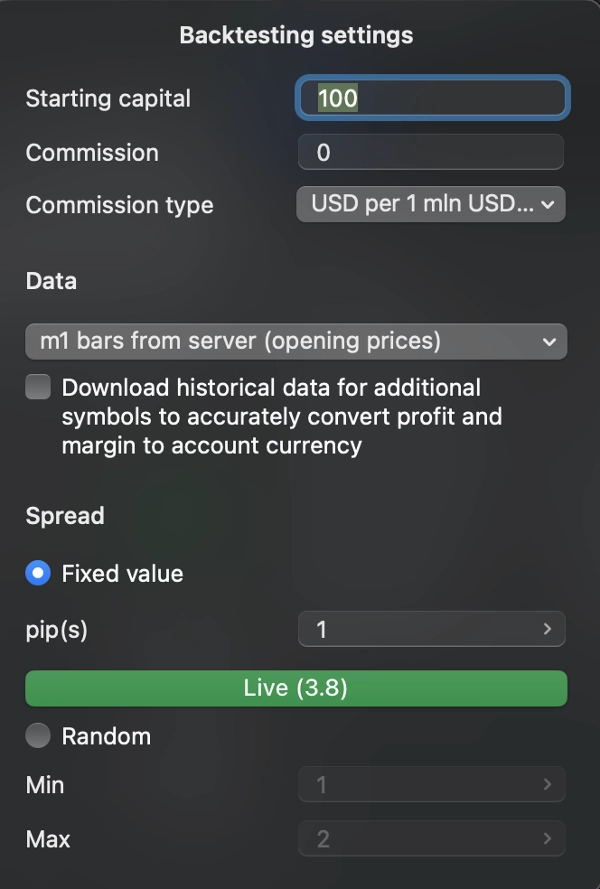This screenshot has height=889, width=600.
Task: Select the Random spread radio button
Action: pyautogui.click(x=38, y=736)
